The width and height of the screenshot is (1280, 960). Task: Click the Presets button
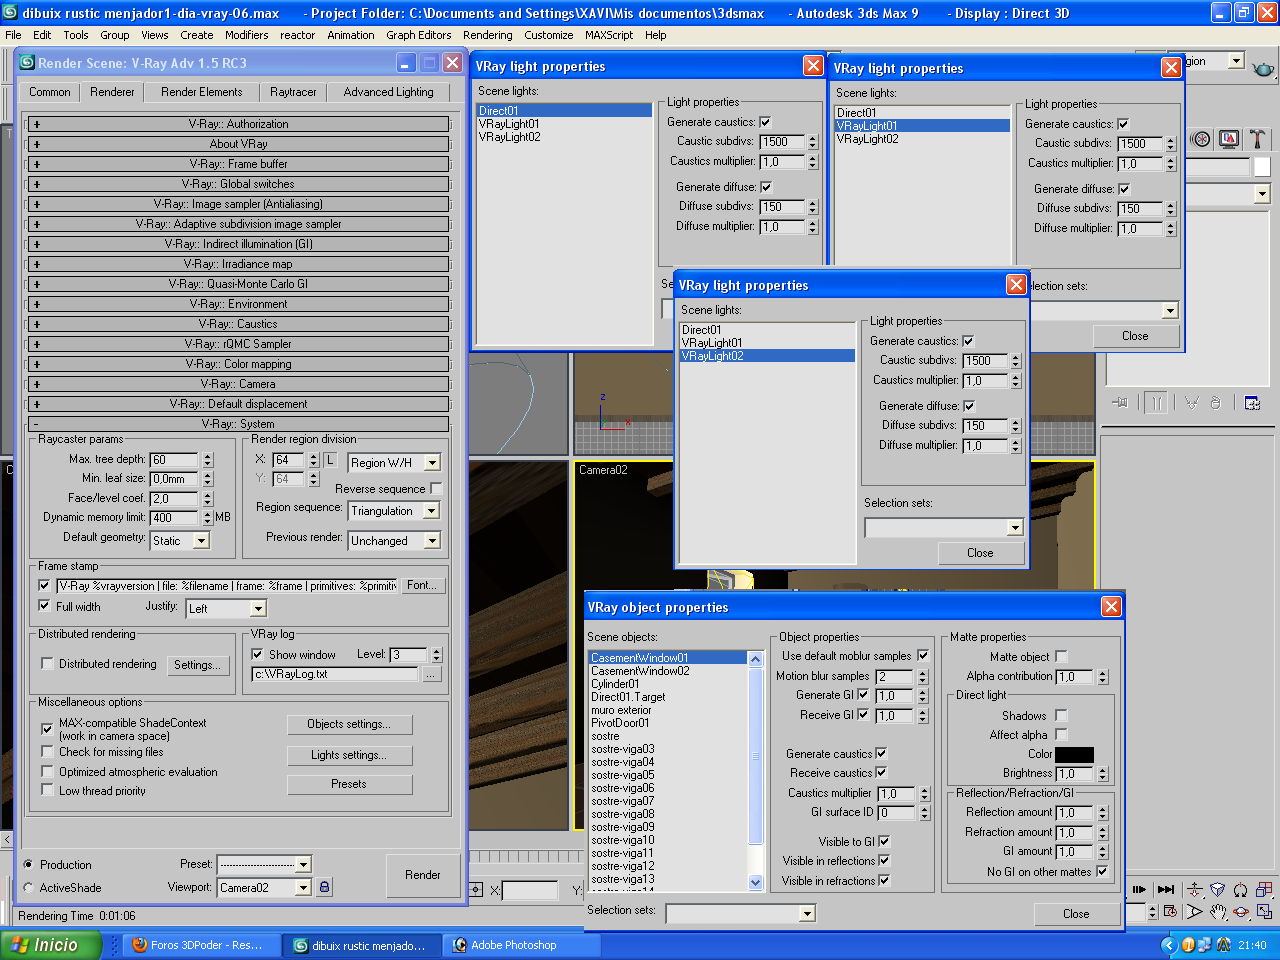(349, 784)
